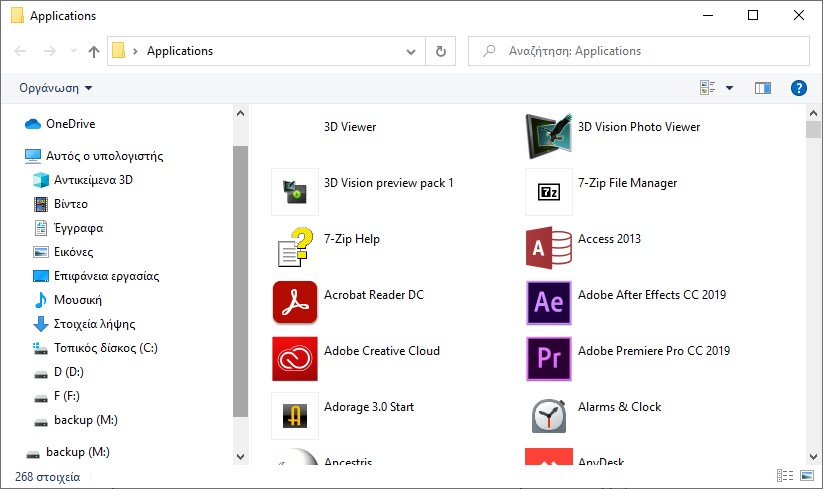
Task: Click the 7-Zip File Manager label
Action: (627, 183)
